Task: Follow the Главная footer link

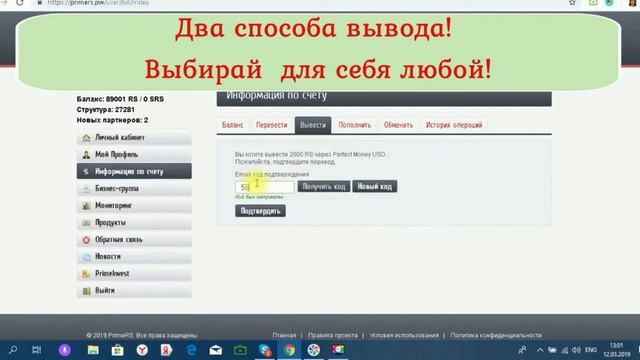Action: [284, 336]
